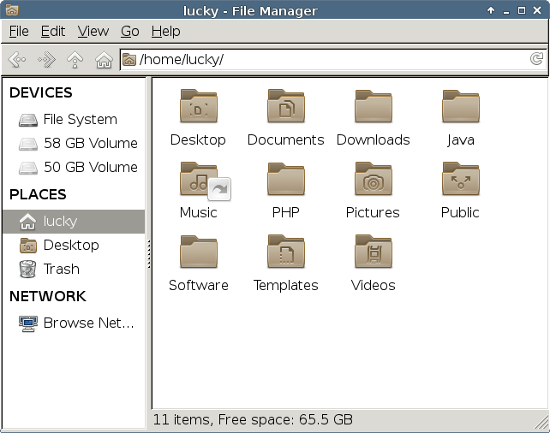Reload the current folder view
The width and height of the screenshot is (550, 433).
pos(536,59)
